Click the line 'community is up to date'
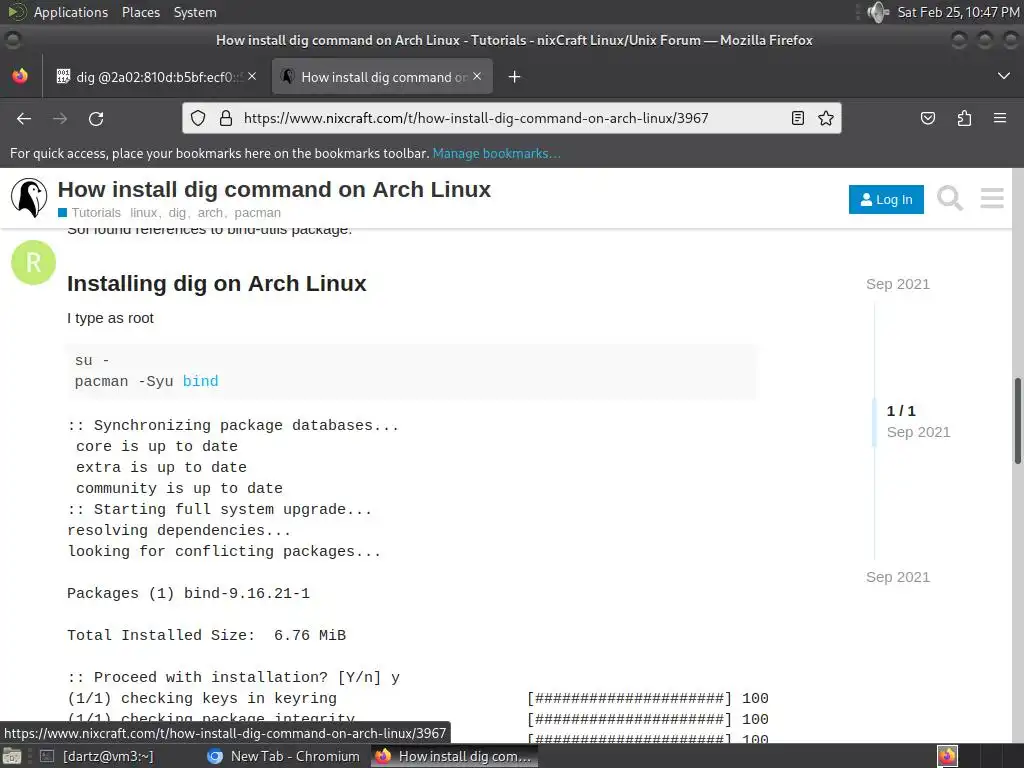This screenshot has width=1024, height=768. [x=179, y=488]
